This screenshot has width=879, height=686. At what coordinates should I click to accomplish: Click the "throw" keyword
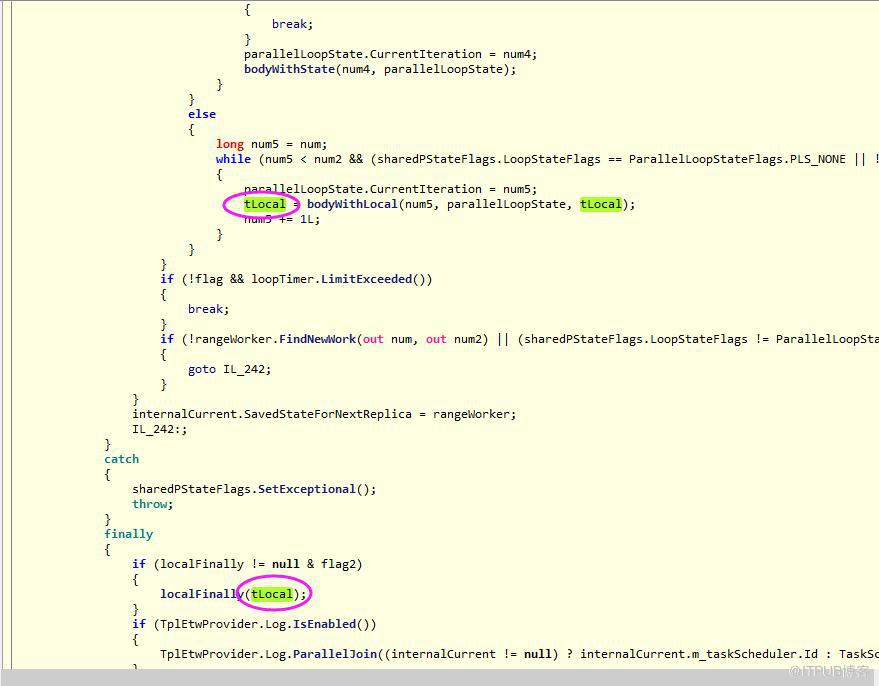tap(149, 504)
